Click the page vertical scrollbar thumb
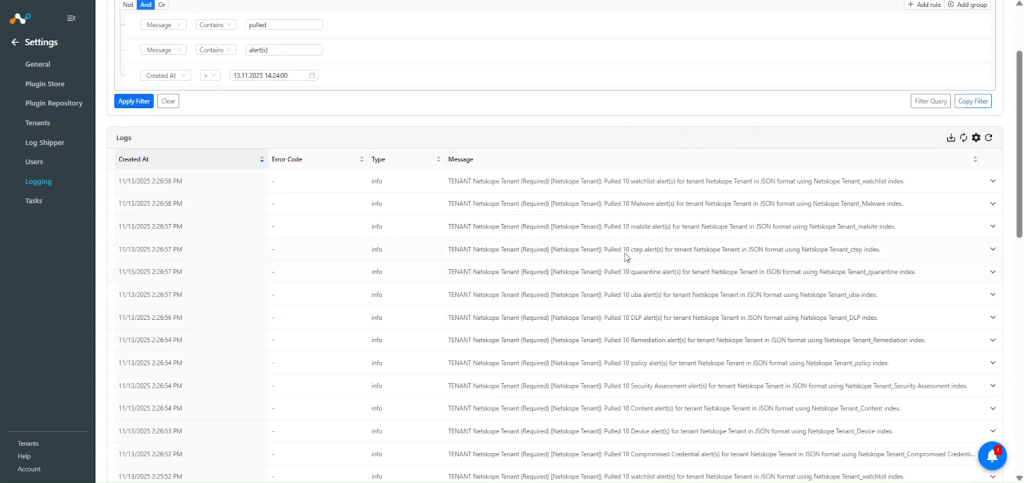The height and width of the screenshot is (483, 1024). click(x=1019, y=144)
